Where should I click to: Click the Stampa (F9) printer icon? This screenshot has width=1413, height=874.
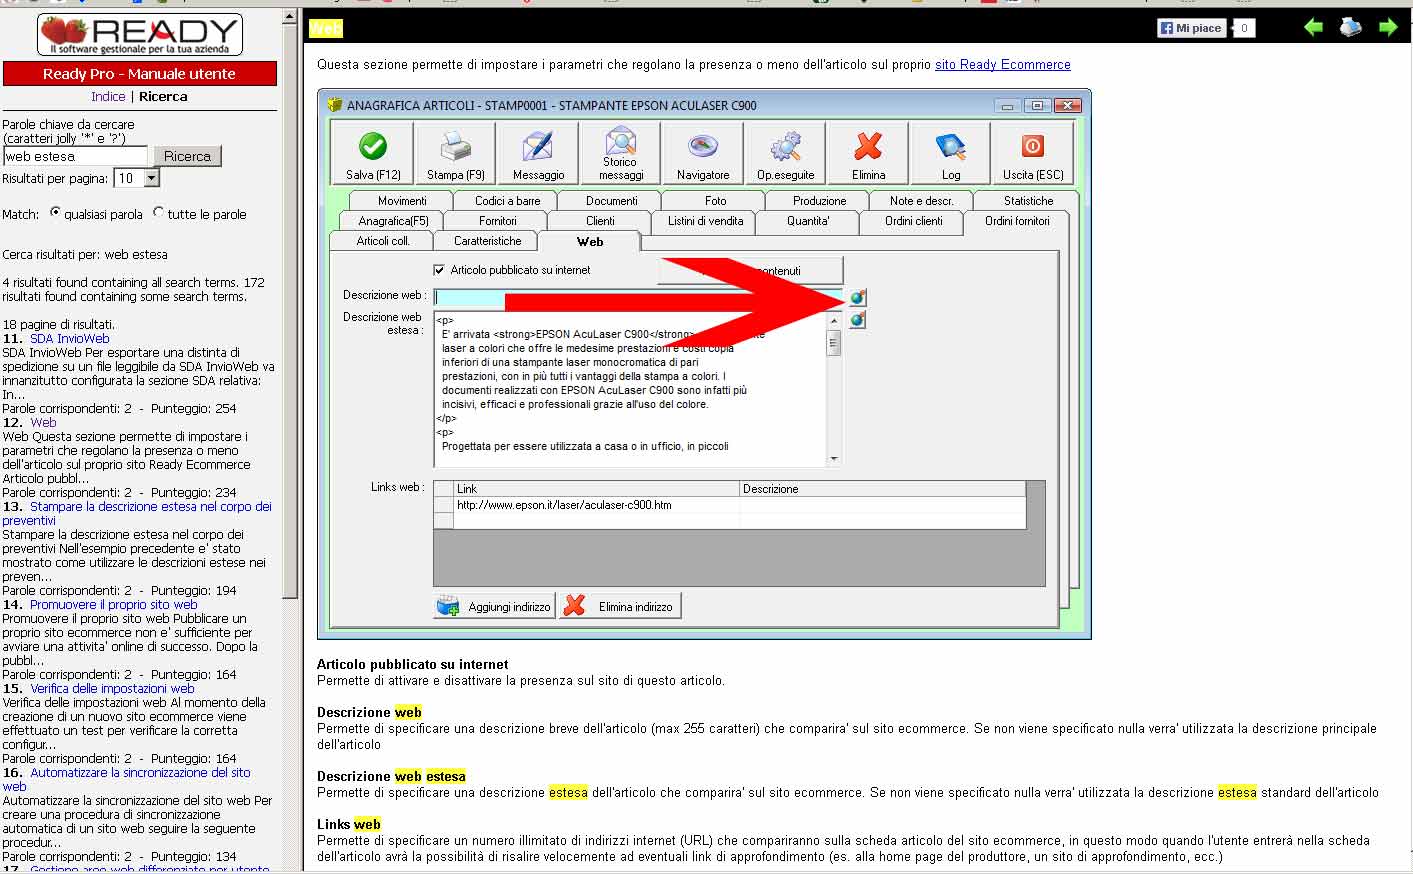coord(456,147)
